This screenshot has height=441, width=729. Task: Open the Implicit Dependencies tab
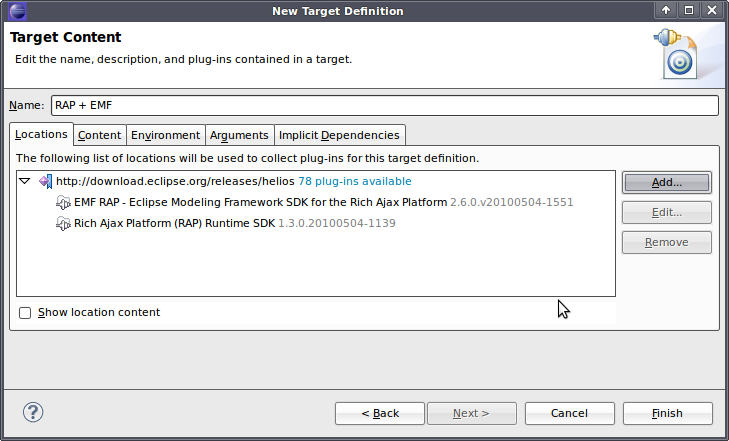[x=339, y=135]
